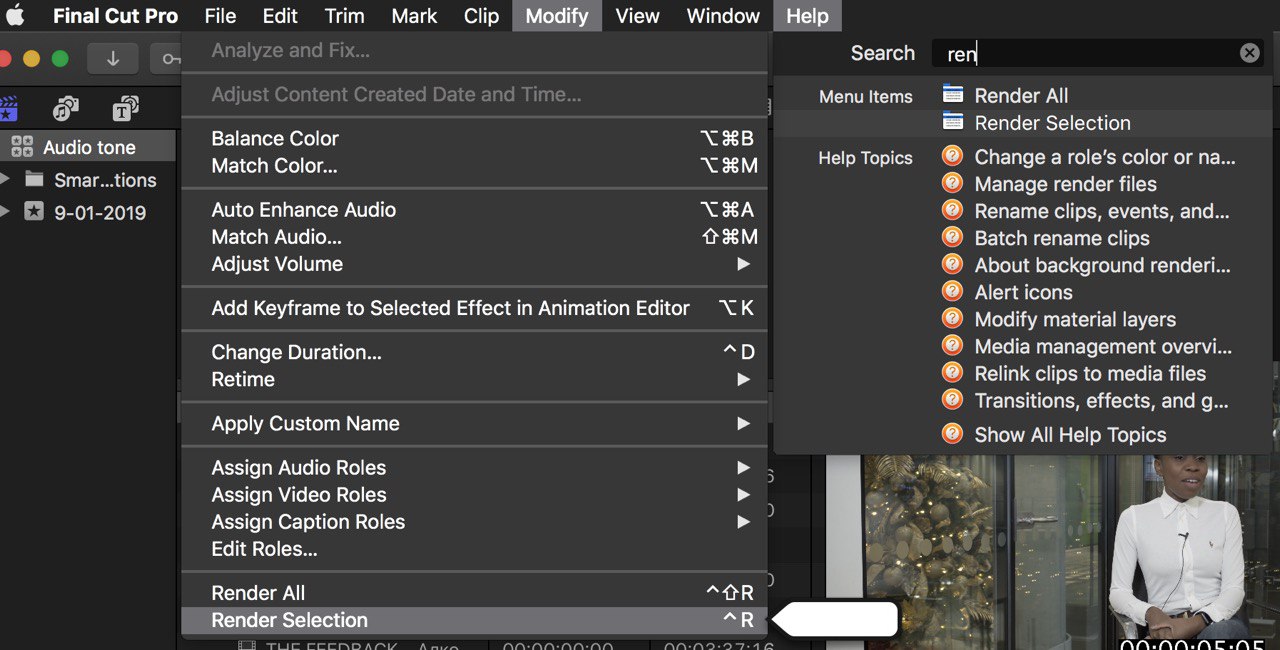This screenshot has width=1280, height=650.
Task: Click Show All Help Topics
Action: (1070, 434)
